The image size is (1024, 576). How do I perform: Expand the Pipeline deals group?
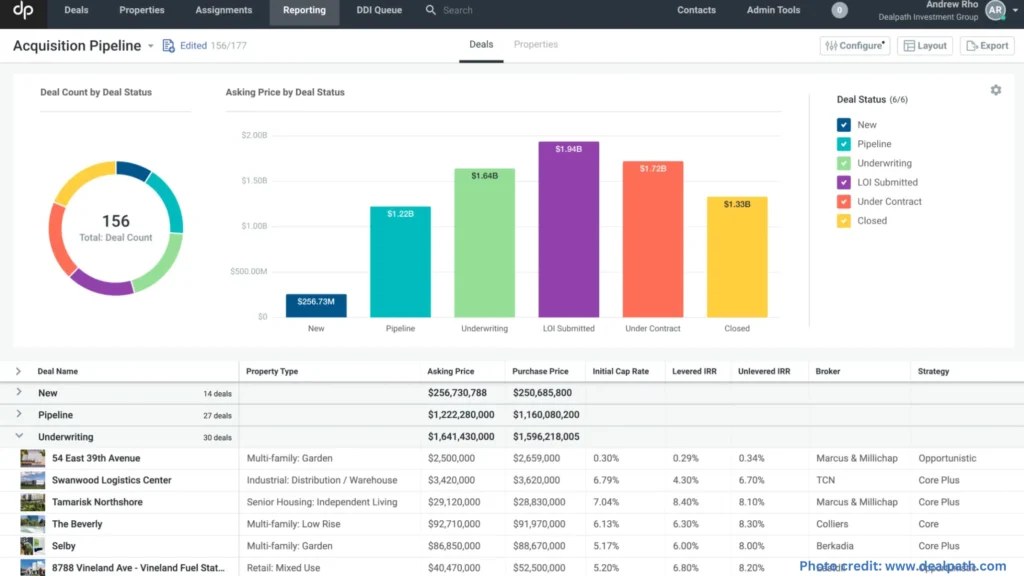[18, 415]
